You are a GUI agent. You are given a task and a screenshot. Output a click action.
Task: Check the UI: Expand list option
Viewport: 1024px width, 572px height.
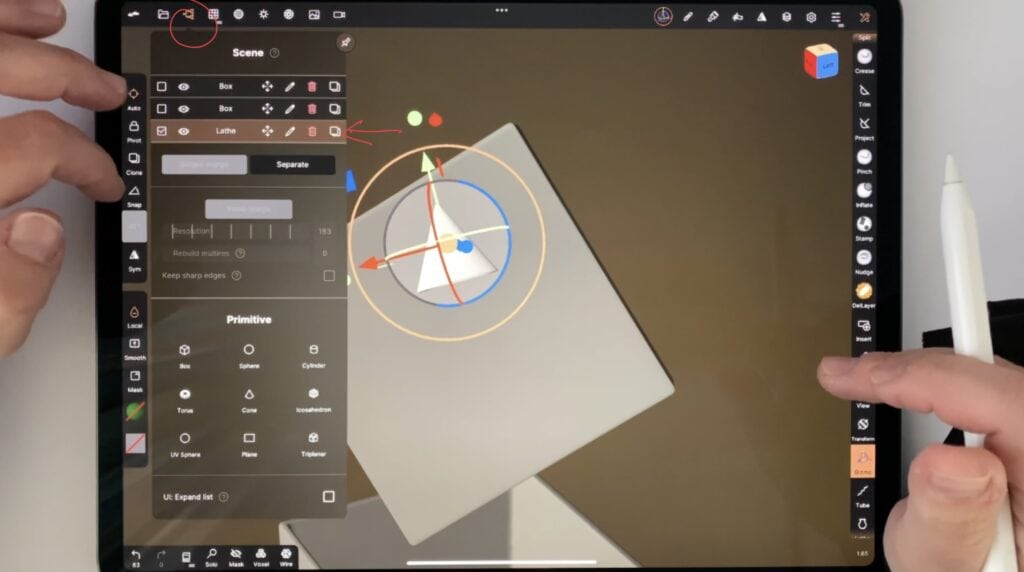tap(328, 496)
